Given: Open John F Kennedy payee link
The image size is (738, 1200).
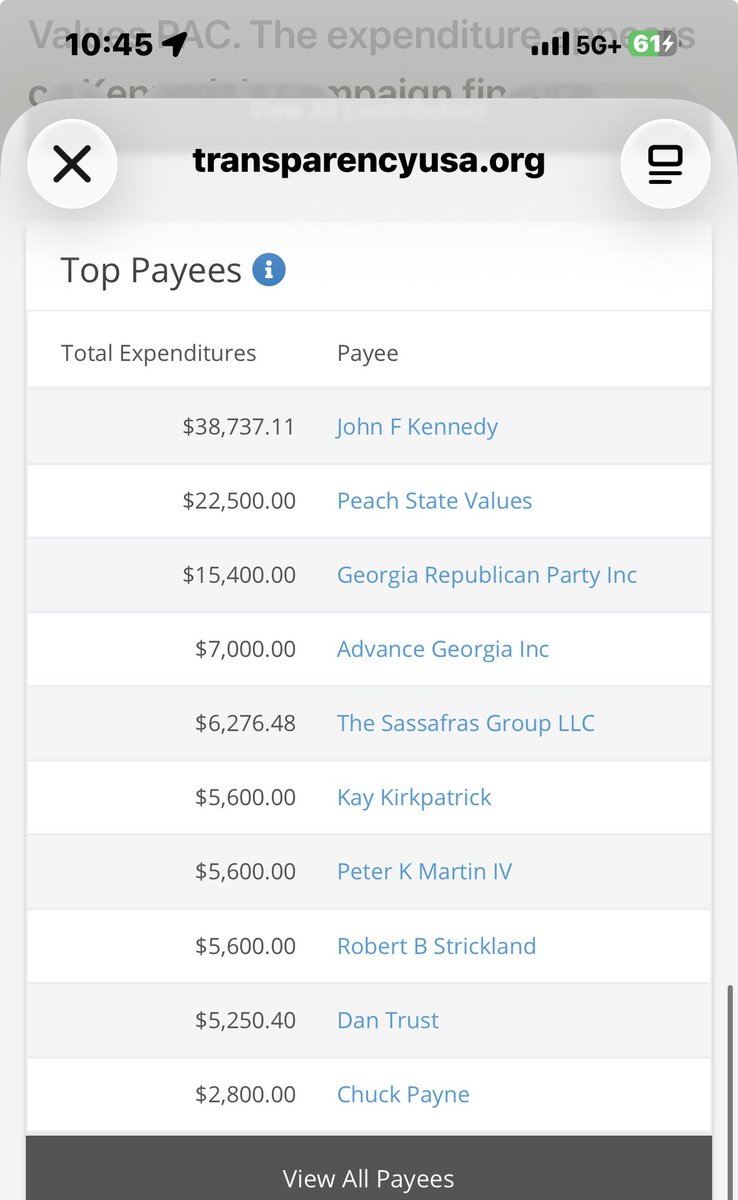Looking at the screenshot, I should coord(417,427).
